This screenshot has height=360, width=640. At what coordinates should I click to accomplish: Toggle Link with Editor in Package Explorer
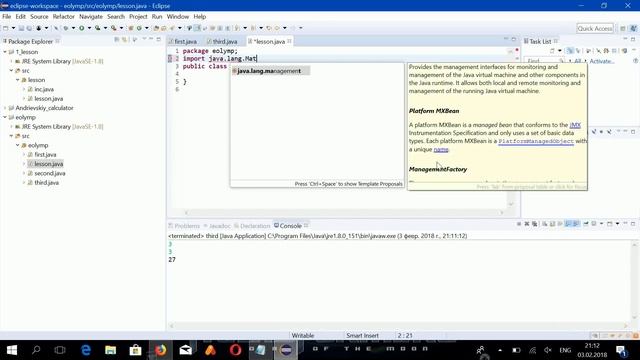(x=124, y=39)
